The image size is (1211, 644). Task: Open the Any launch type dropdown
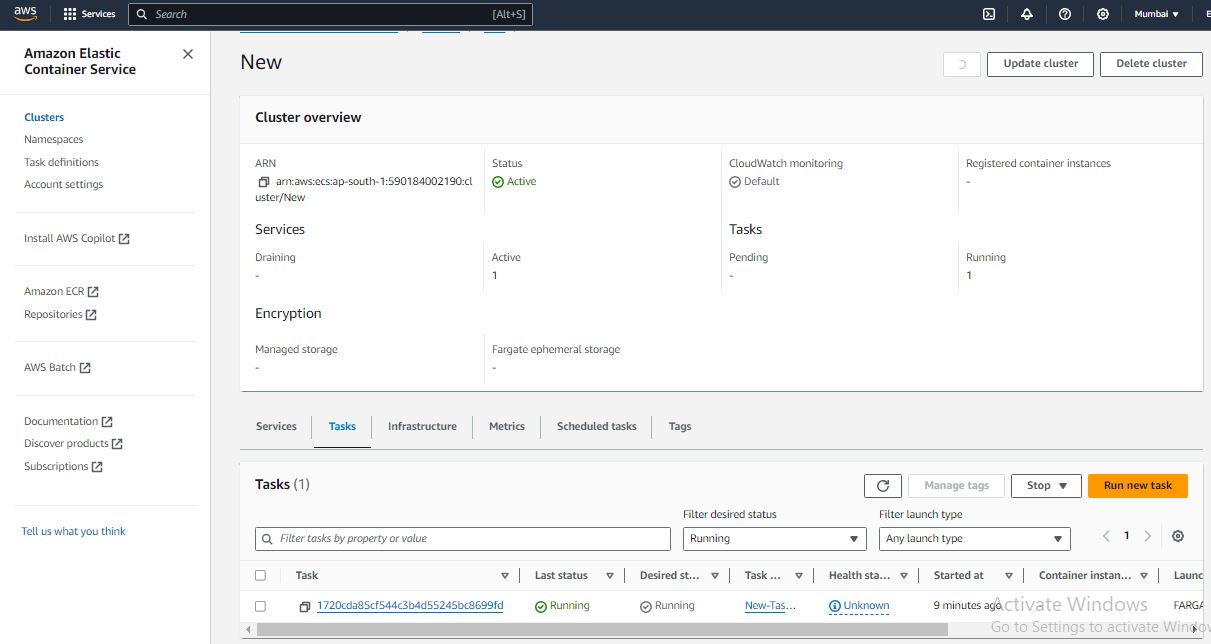coord(974,539)
